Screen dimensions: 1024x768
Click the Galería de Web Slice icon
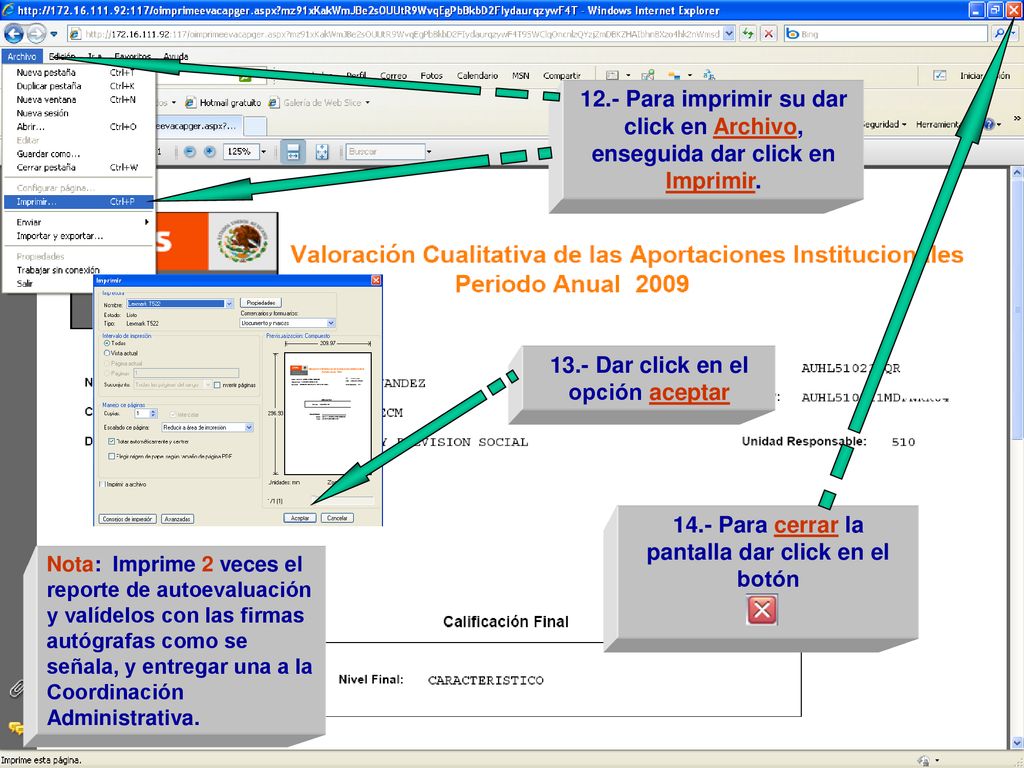(x=274, y=103)
